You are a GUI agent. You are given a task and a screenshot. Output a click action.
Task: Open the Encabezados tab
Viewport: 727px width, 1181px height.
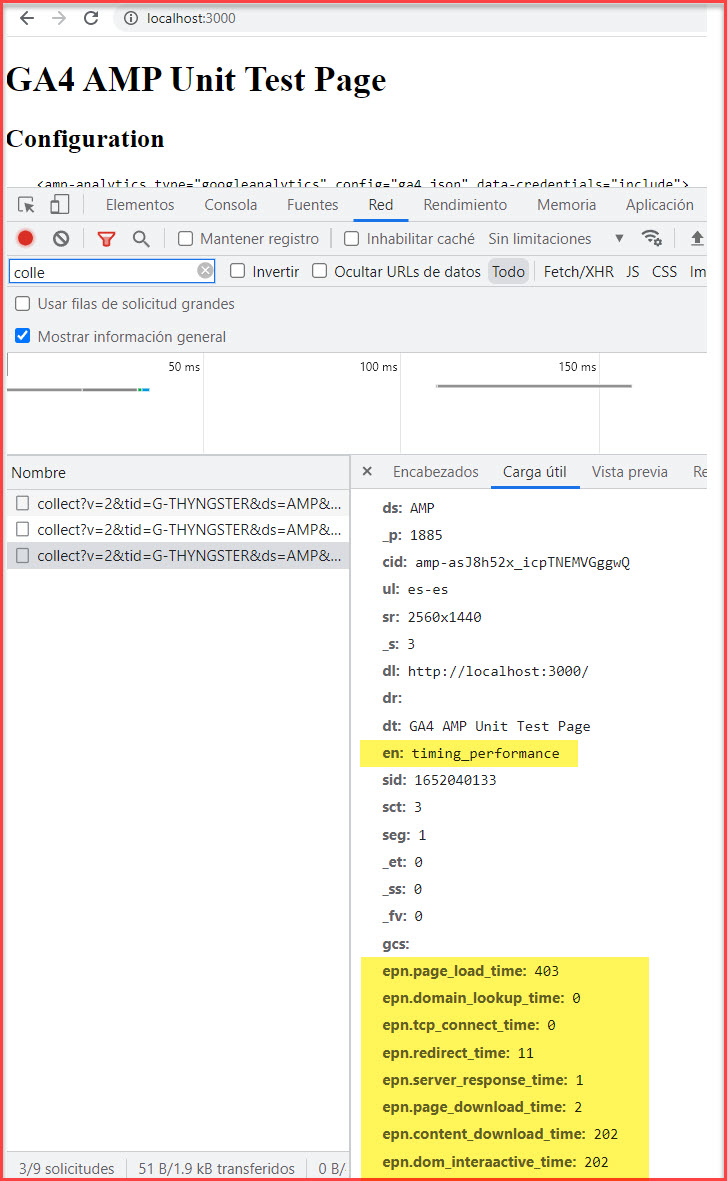pos(435,472)
